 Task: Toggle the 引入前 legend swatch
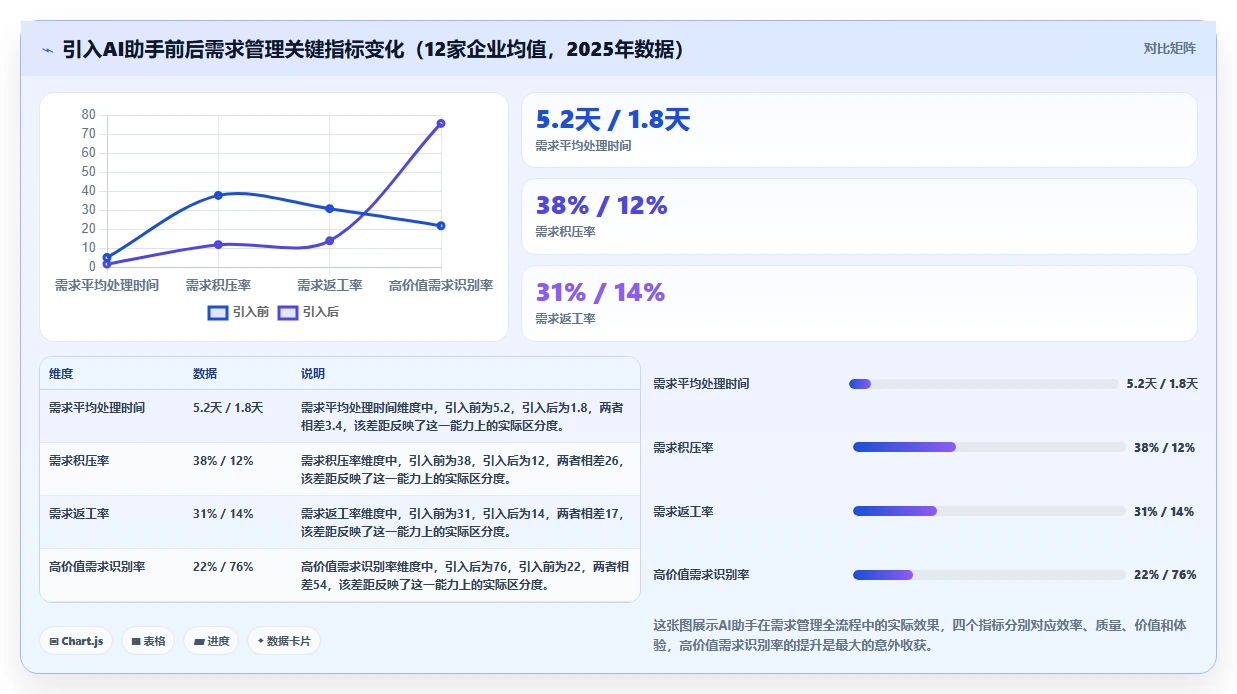(x=218, y=313)
